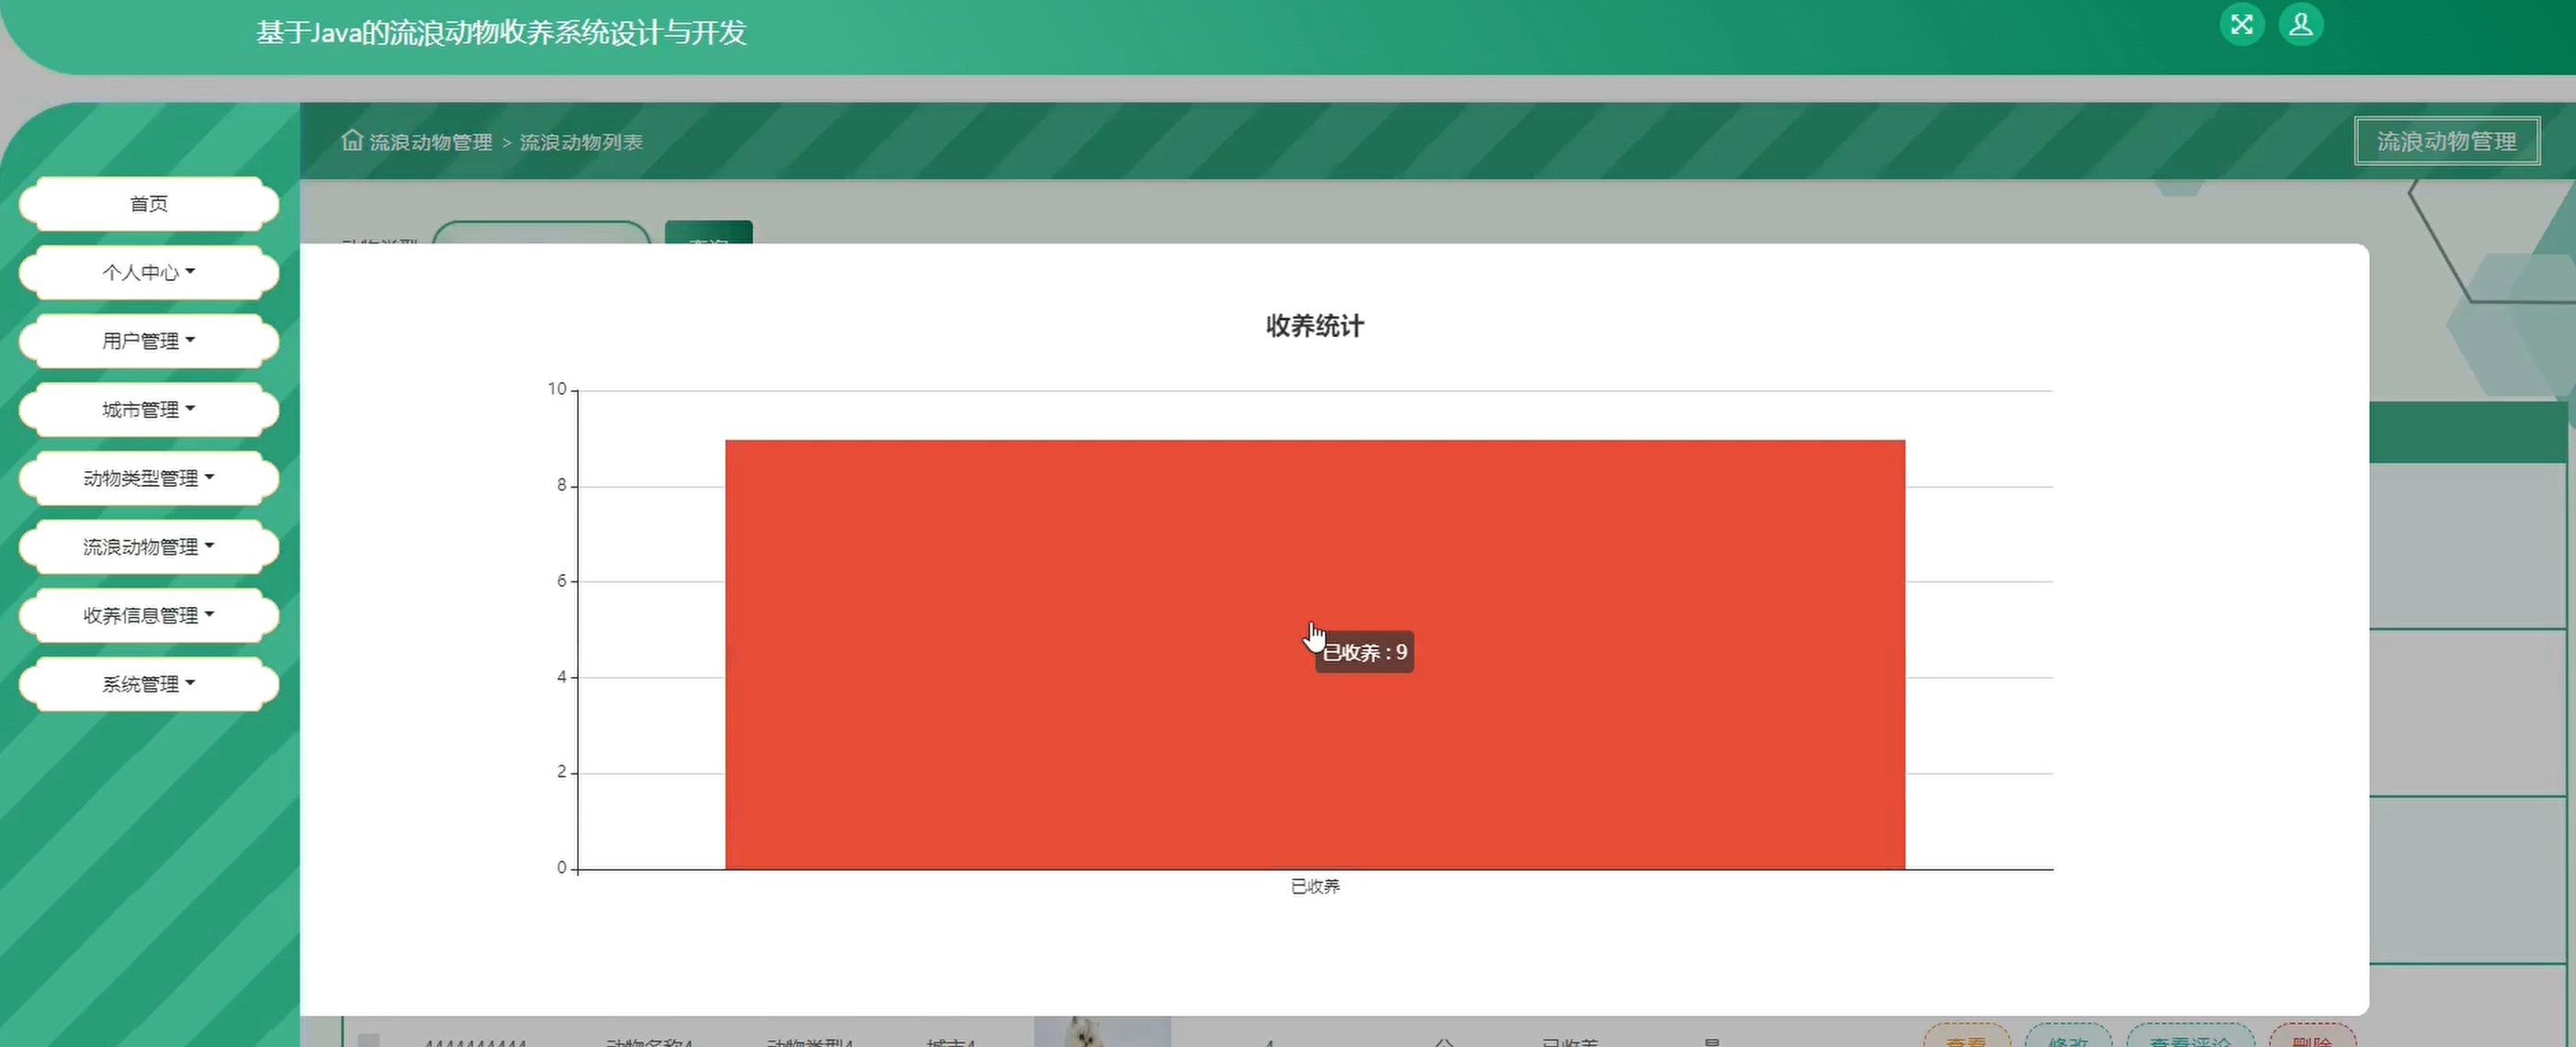Image resolution: width=2576 pixels, height=1047 pixels.
Task: Click the 已收养 x-axis label
Action: tap(1314, 886)
